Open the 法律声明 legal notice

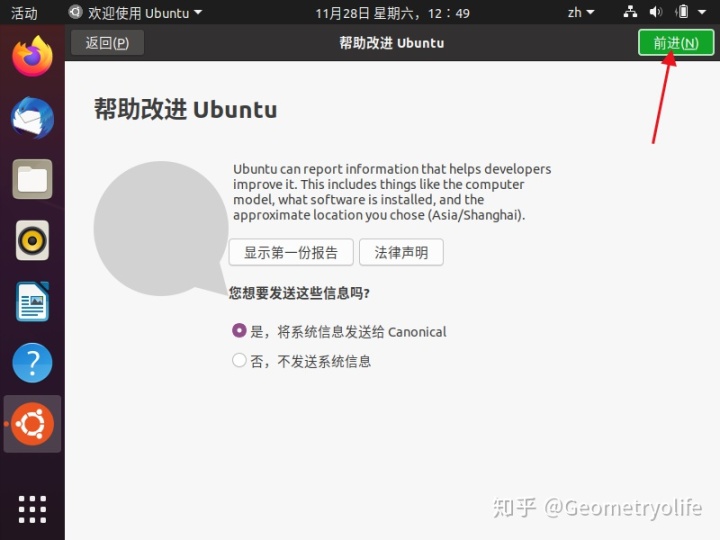coord(401,252)
